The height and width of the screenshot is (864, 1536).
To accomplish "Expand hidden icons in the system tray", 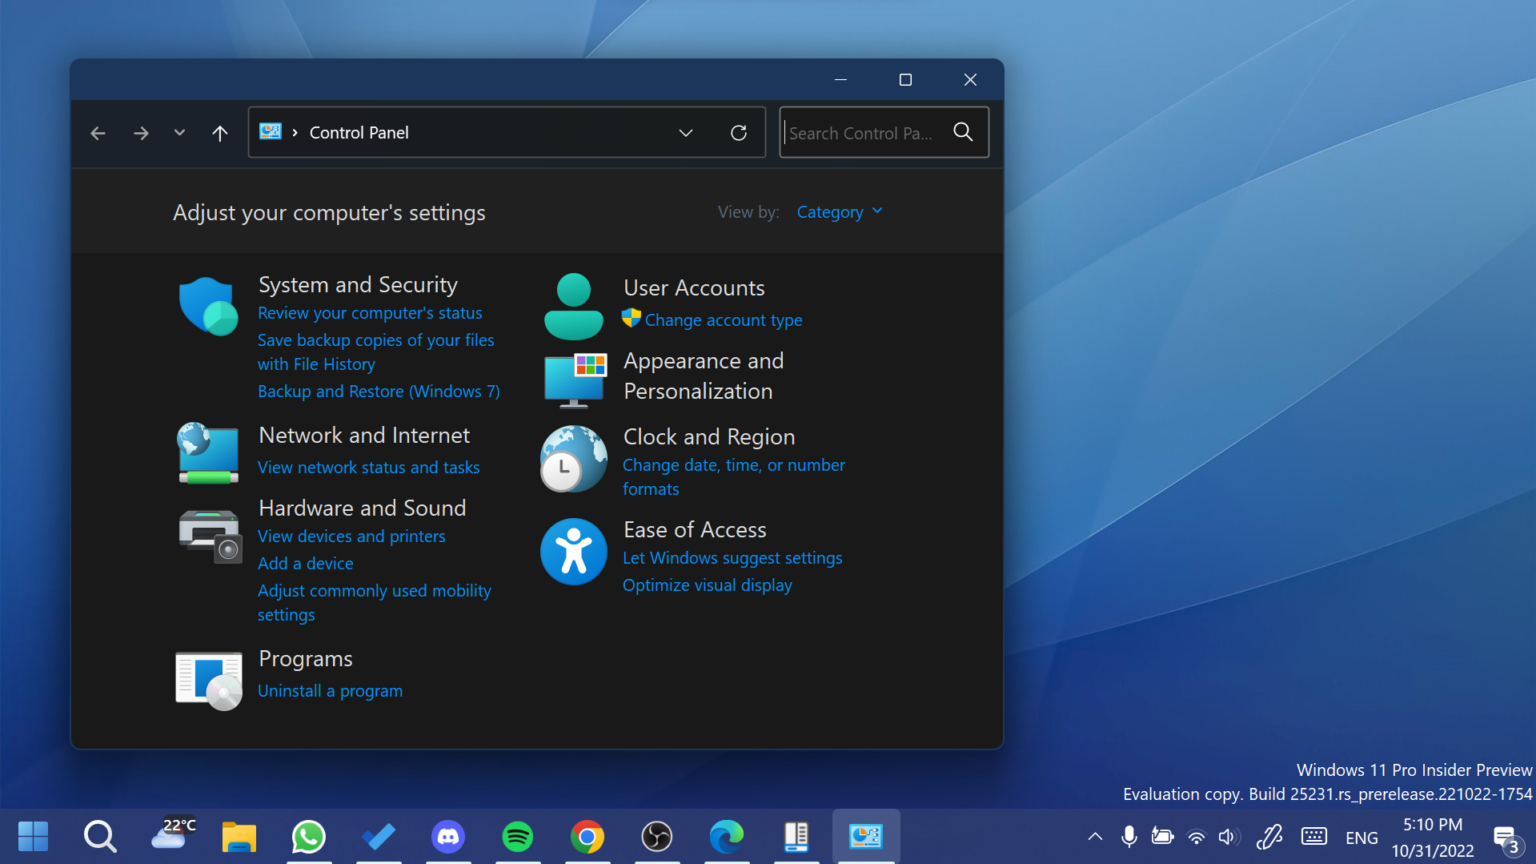I will coord(1095,837).
